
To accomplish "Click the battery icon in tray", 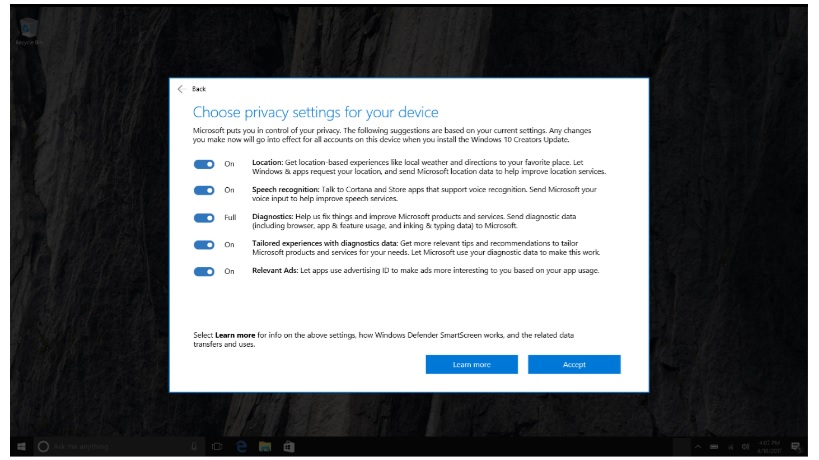I will pos(714,447).
